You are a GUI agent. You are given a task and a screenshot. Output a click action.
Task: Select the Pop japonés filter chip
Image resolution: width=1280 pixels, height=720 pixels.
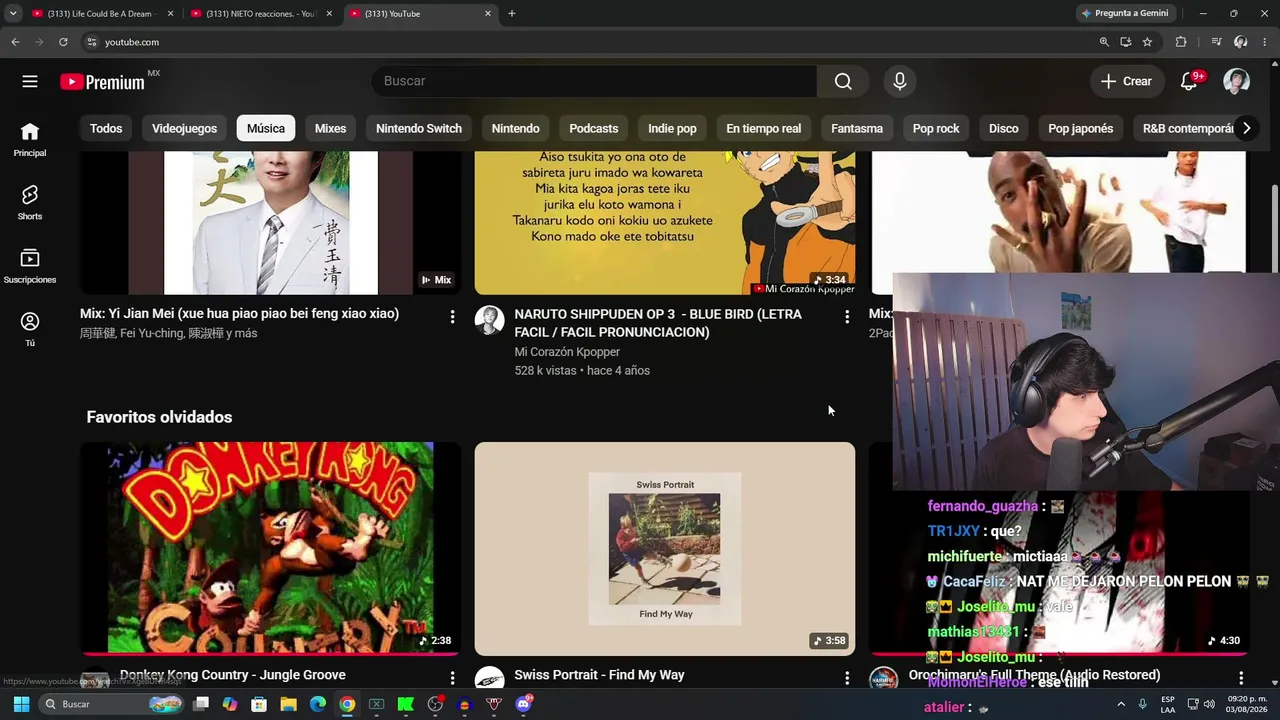[1081, 128]
